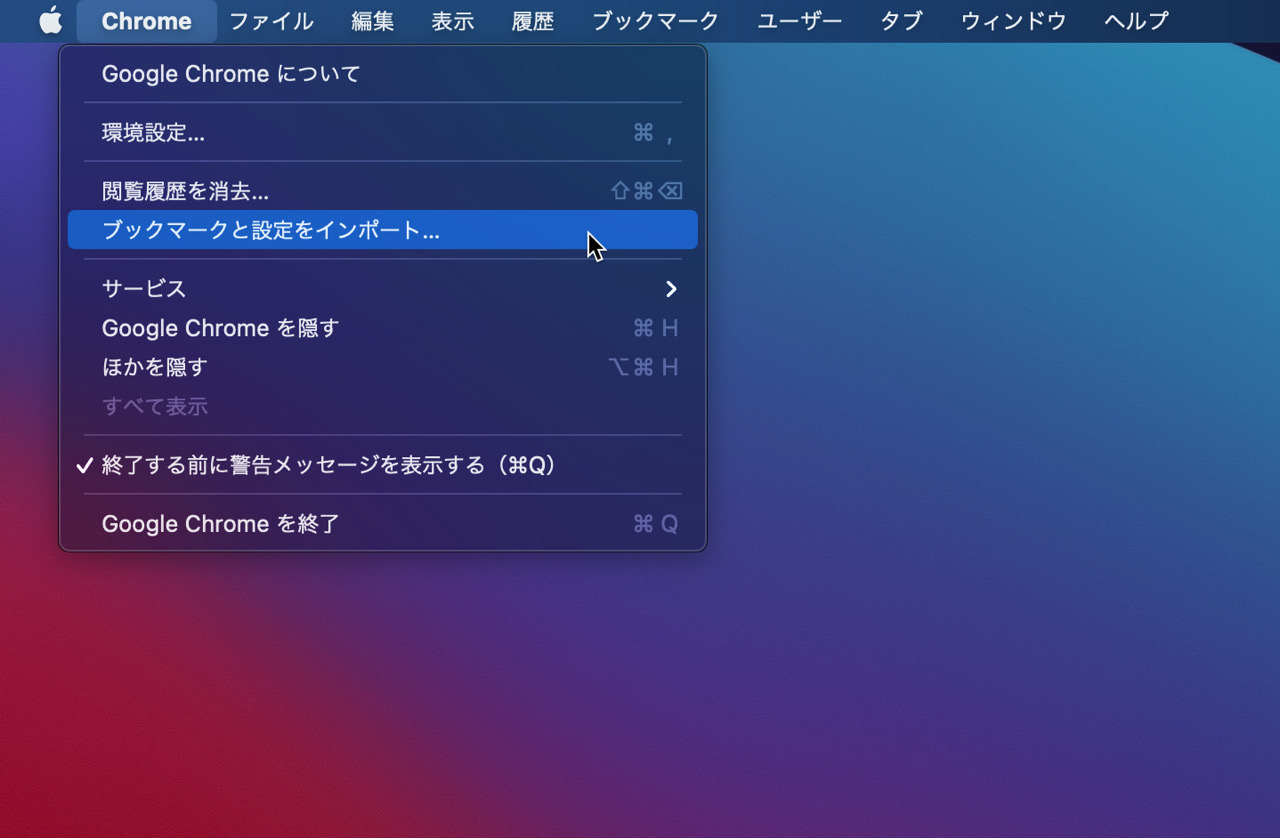Expand the サービス submenu
This screenshot has height=838, width=1280.
click(382, 289)
